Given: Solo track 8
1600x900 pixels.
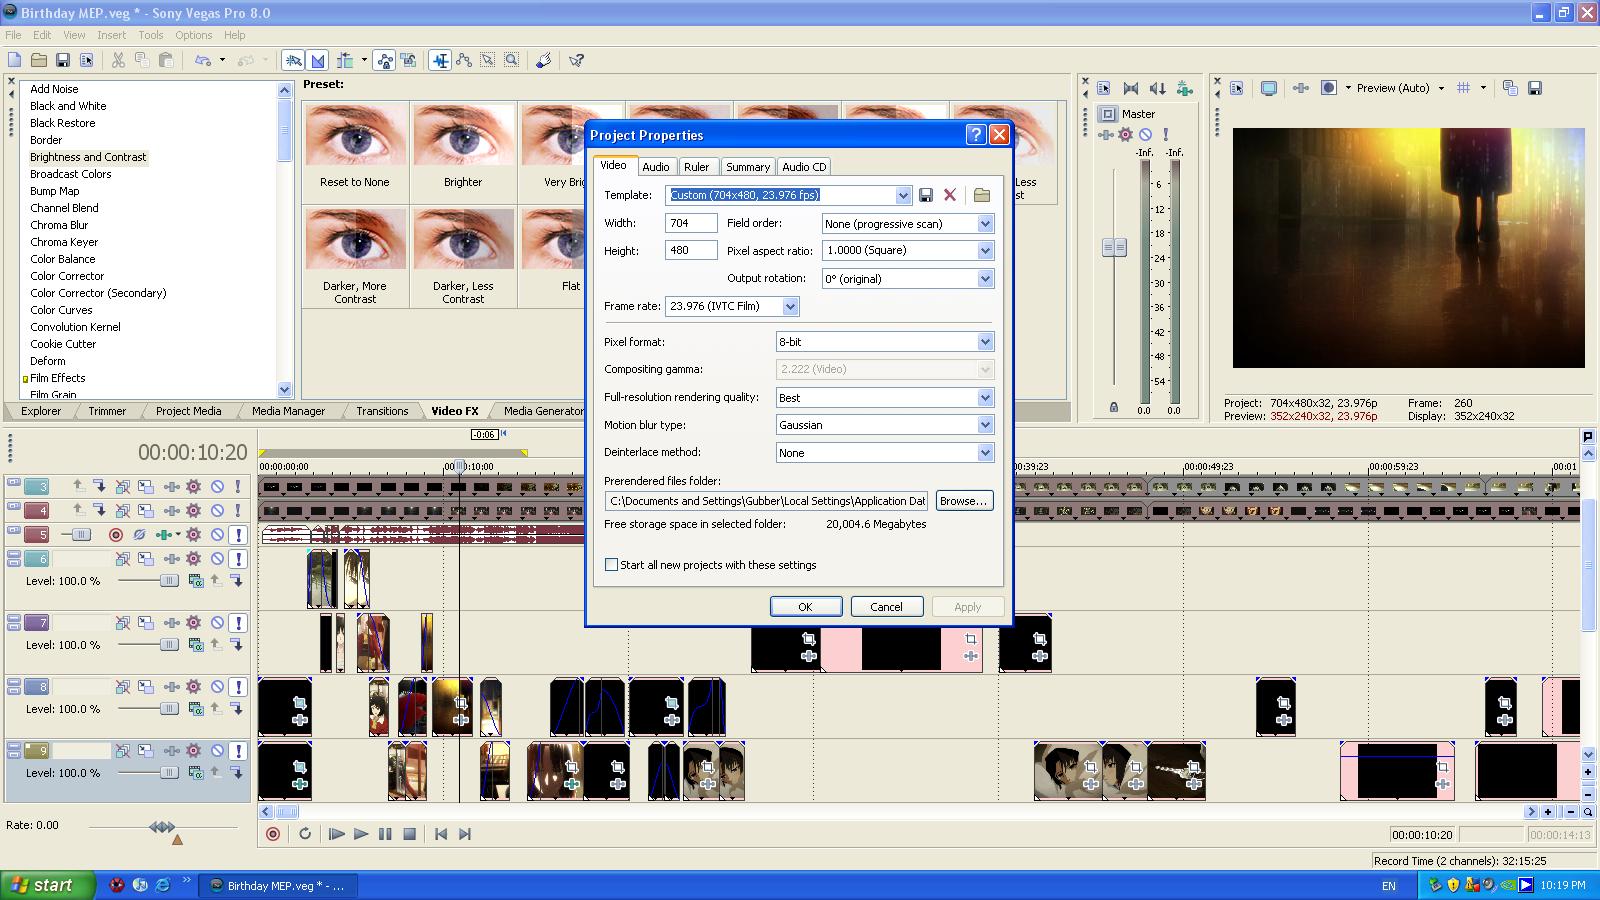Looking at the screenshot, I should click(239, 687).
